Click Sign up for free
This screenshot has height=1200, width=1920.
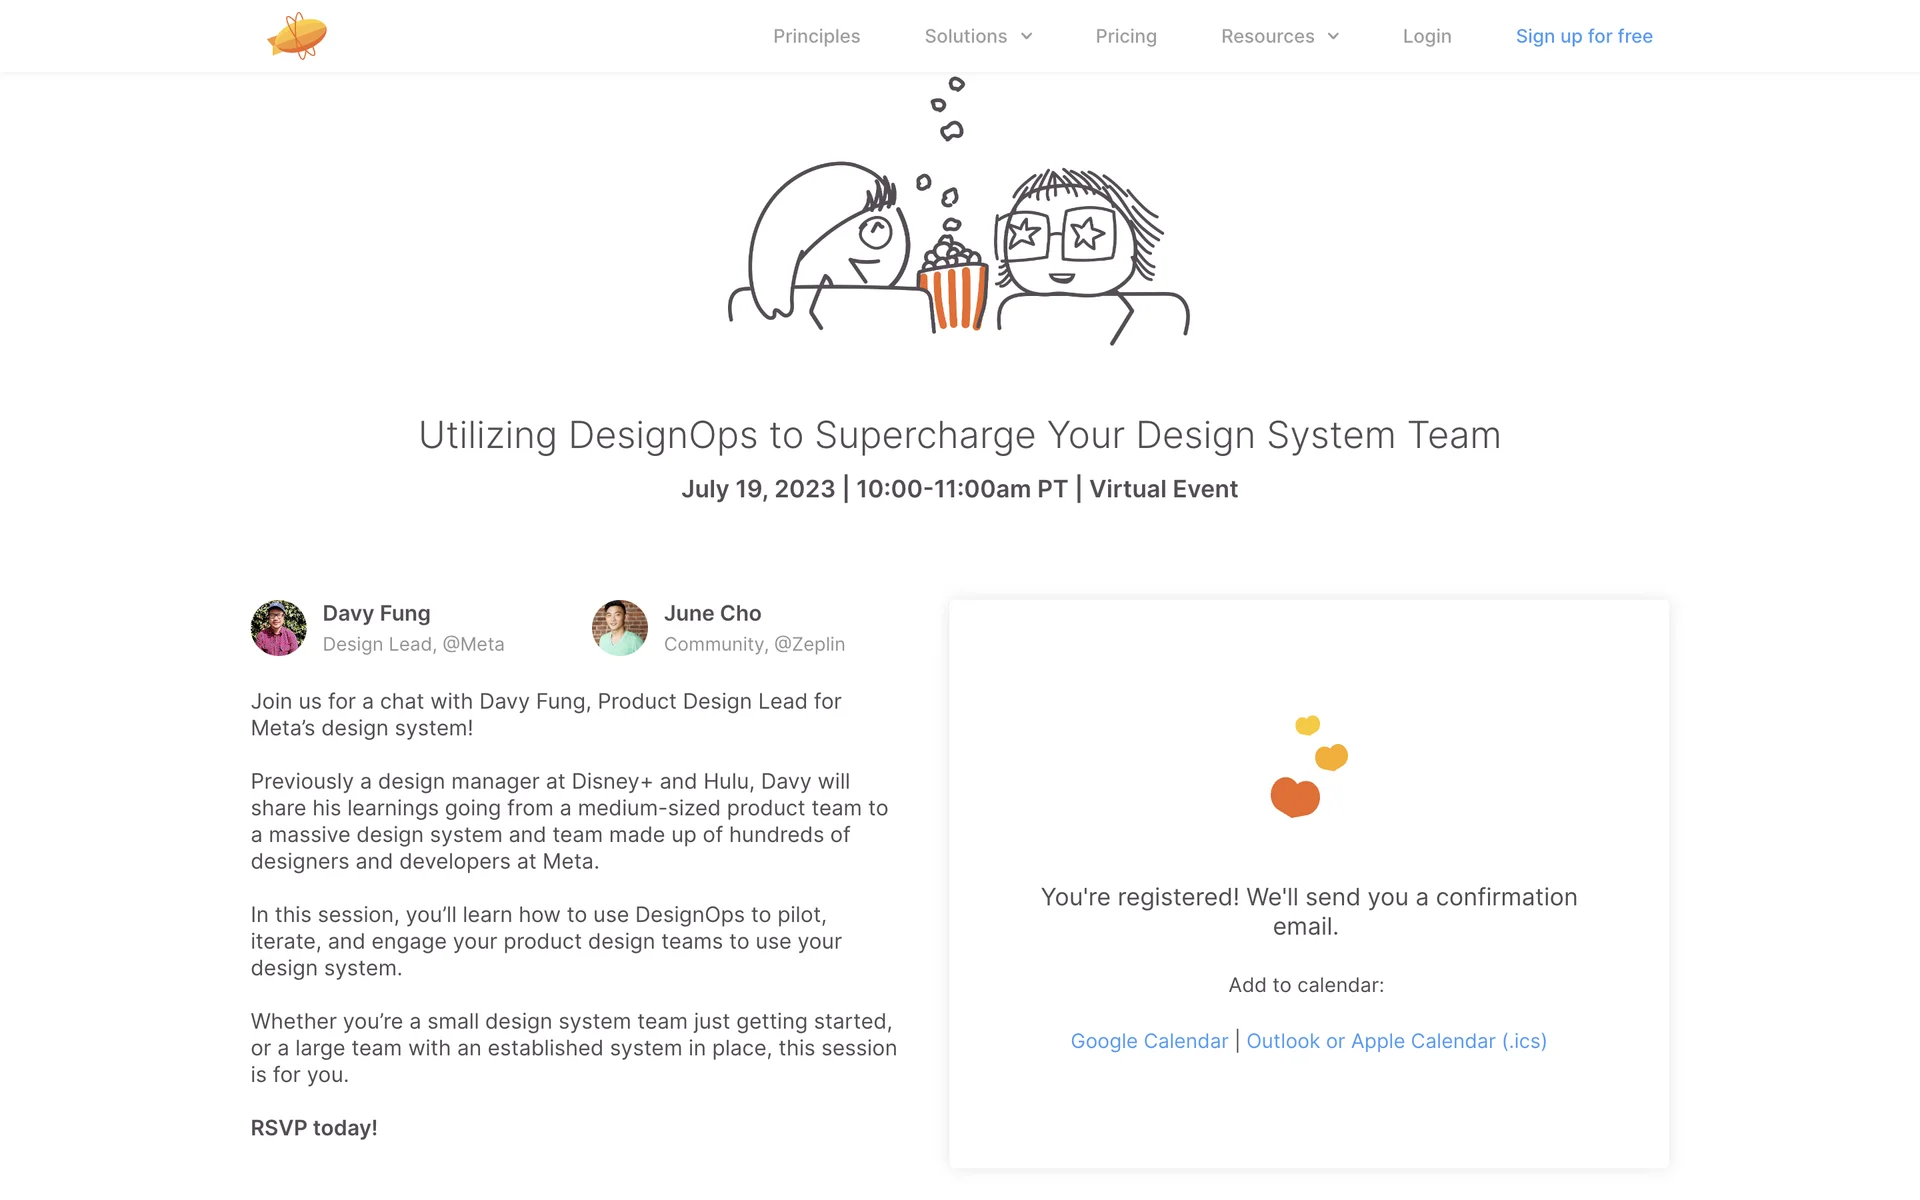1583,36
